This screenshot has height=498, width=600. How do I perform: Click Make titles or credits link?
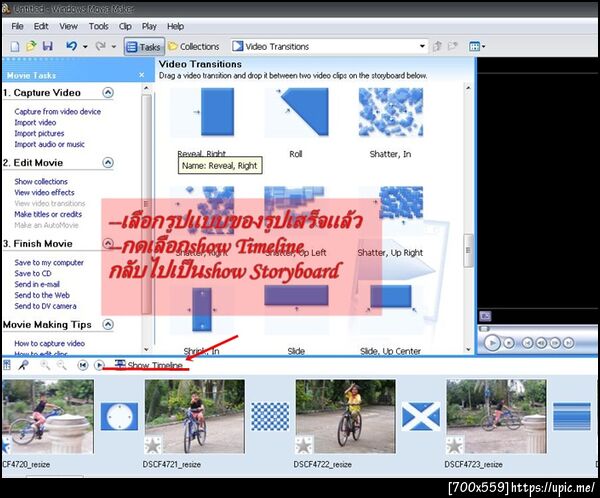48,214
